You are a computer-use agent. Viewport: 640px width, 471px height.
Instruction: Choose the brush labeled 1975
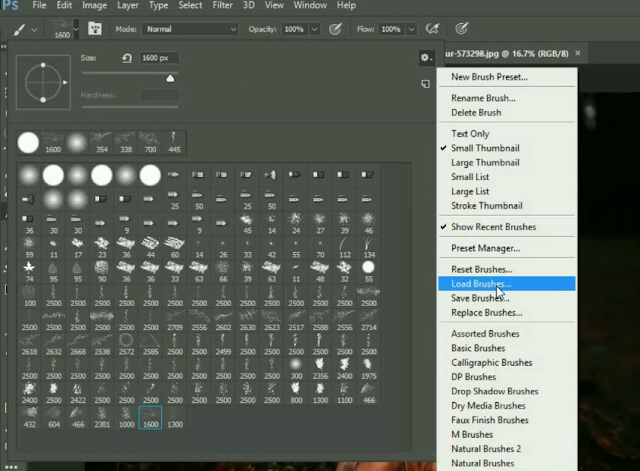369,369
